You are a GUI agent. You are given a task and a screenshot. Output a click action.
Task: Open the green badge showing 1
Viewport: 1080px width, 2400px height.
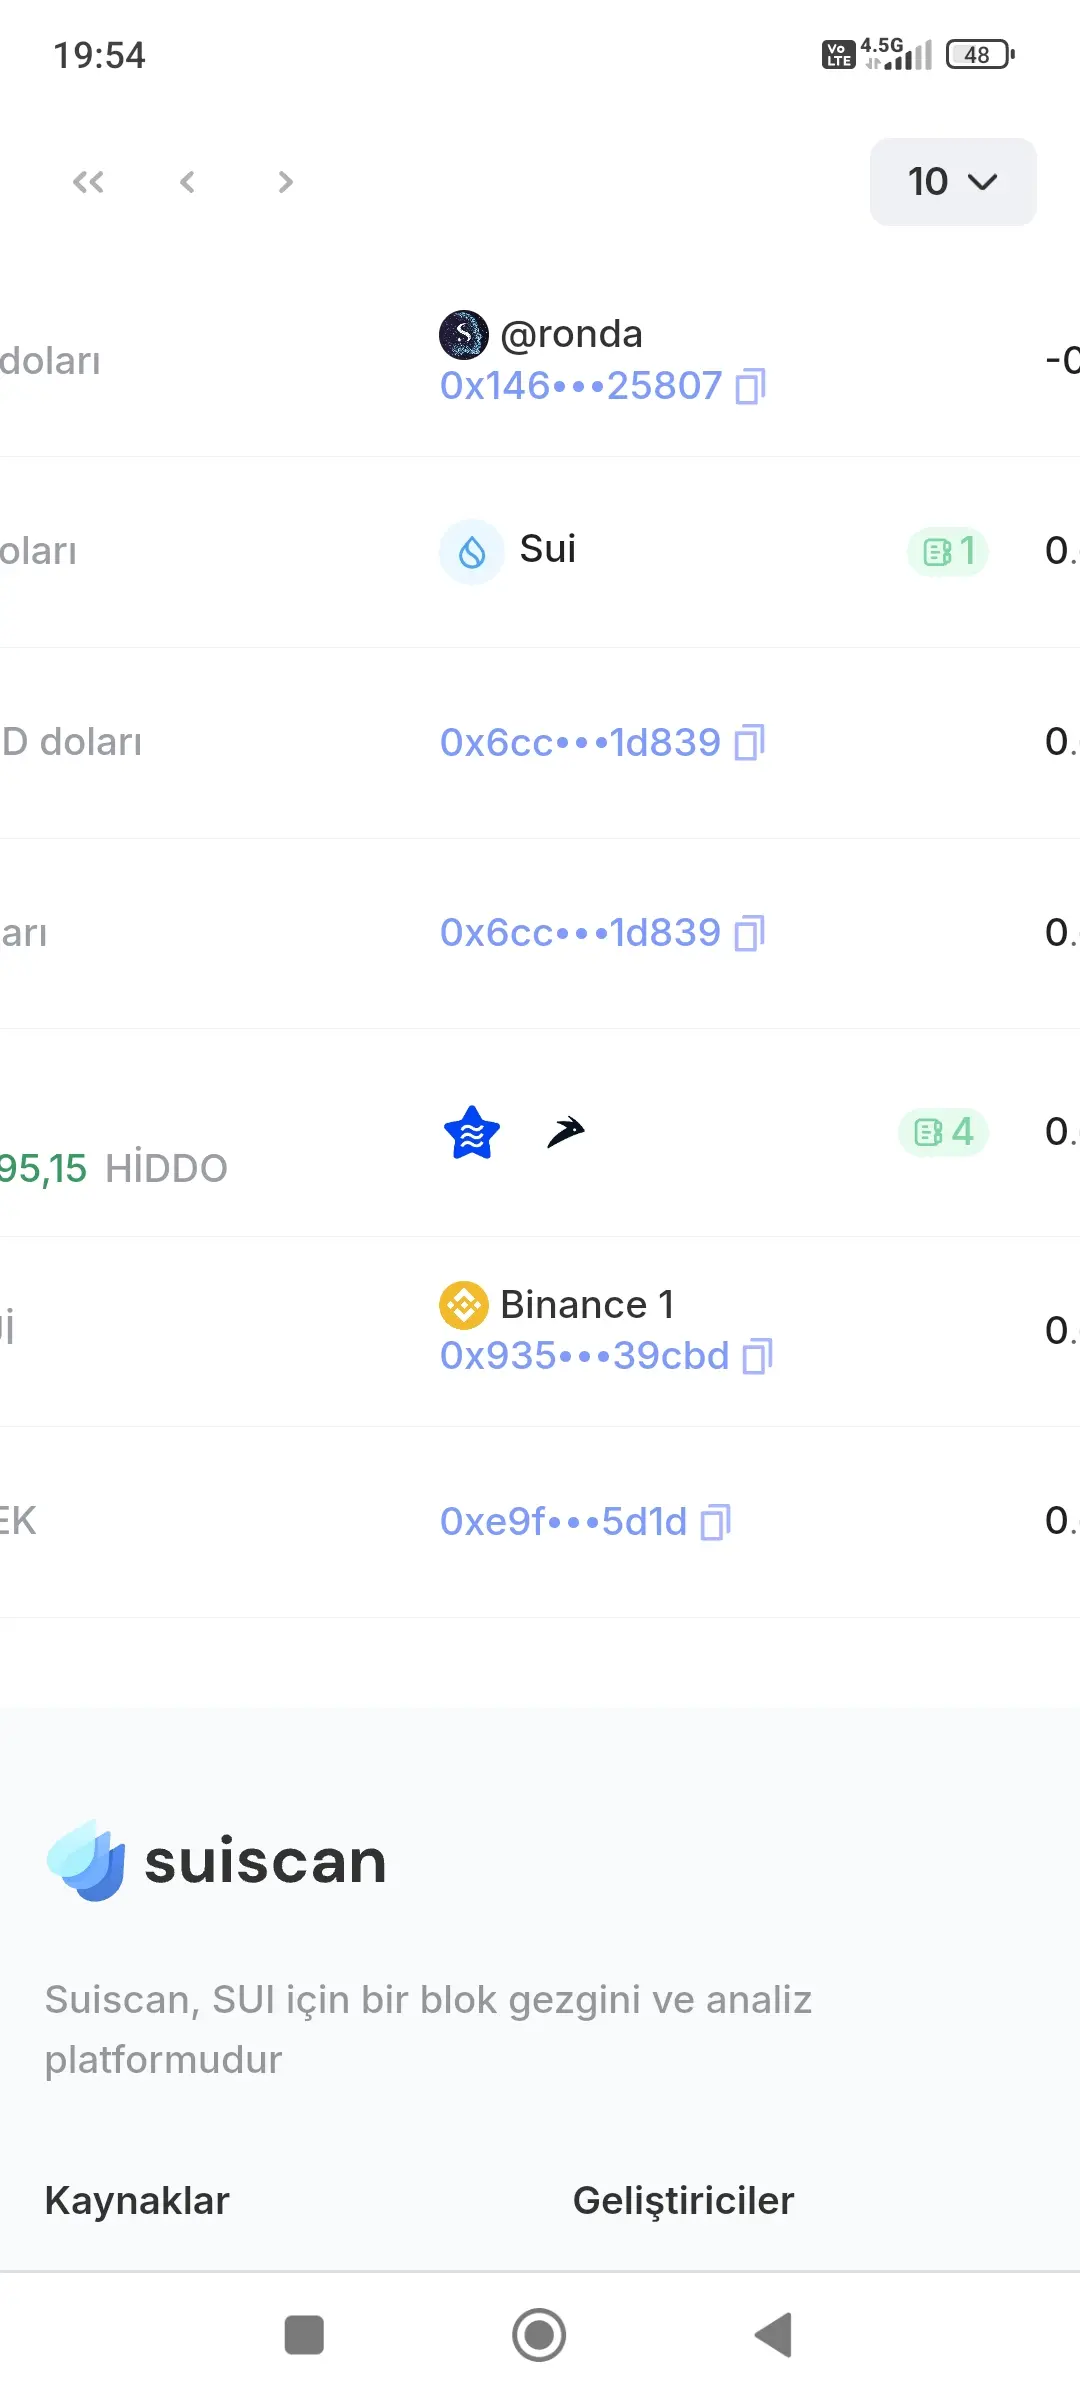click(948, 551)
